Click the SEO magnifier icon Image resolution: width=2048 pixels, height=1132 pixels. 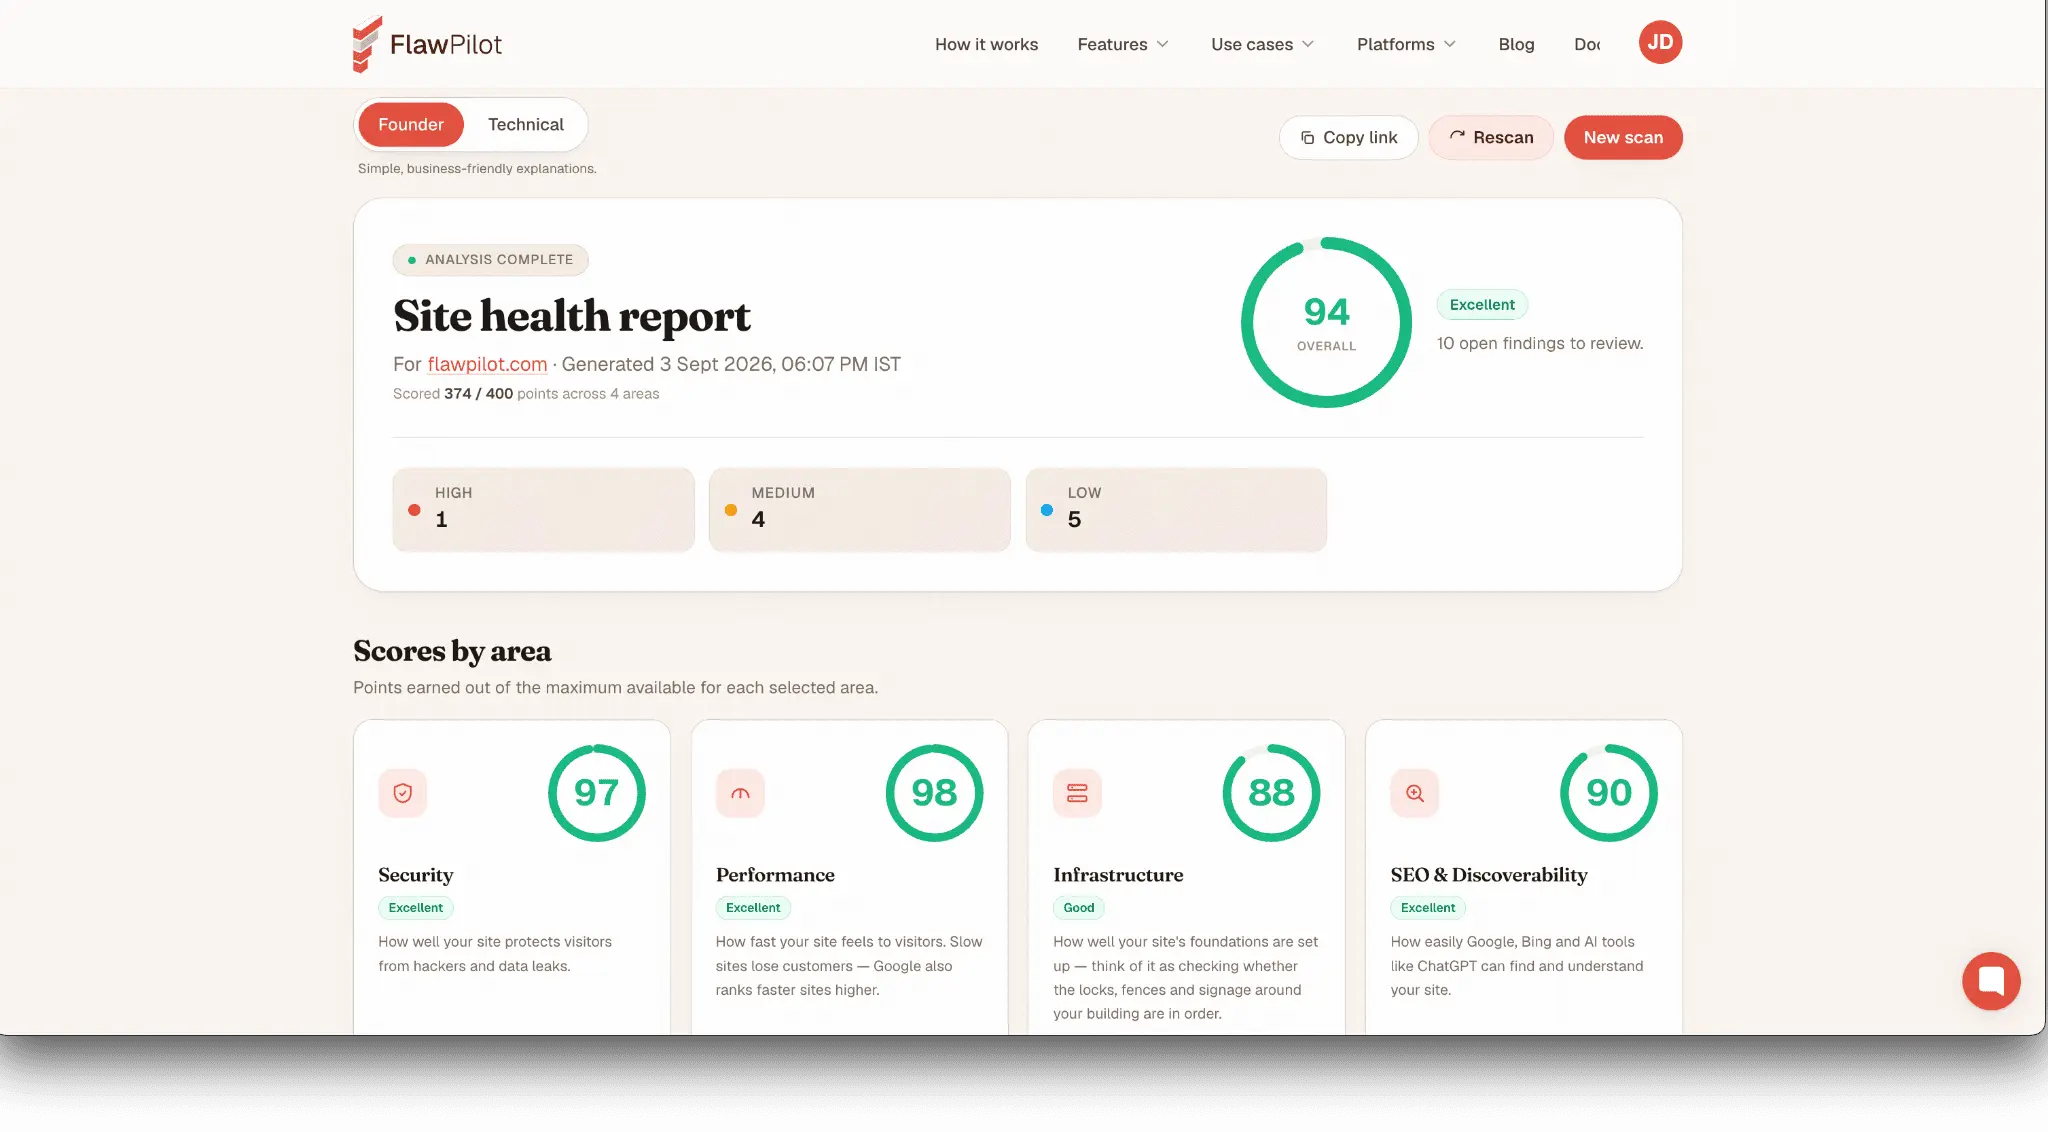[1415, 793]
